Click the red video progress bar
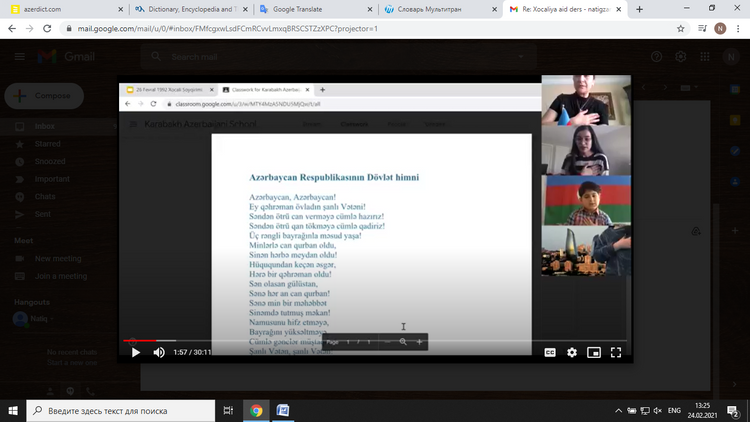Viewport: 750px width, 422px height. (140, 341)
